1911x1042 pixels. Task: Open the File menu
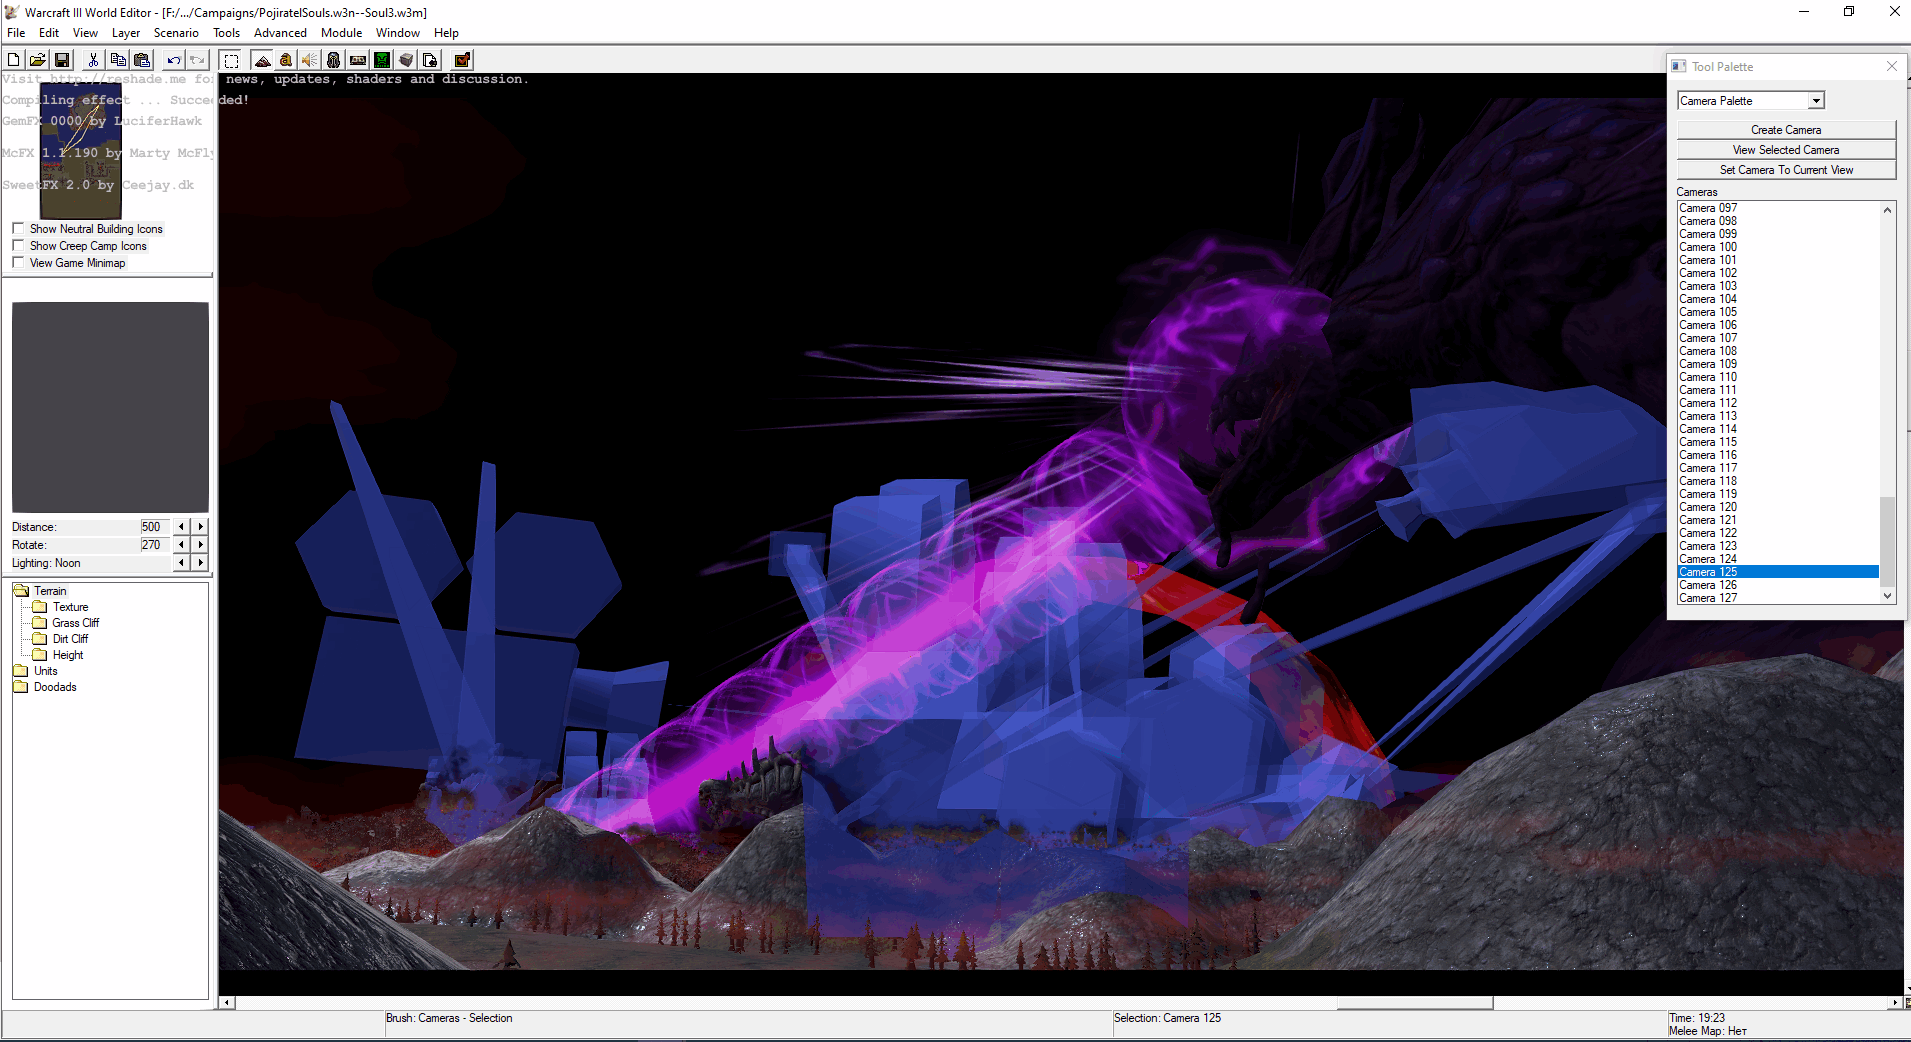(16, 33)
